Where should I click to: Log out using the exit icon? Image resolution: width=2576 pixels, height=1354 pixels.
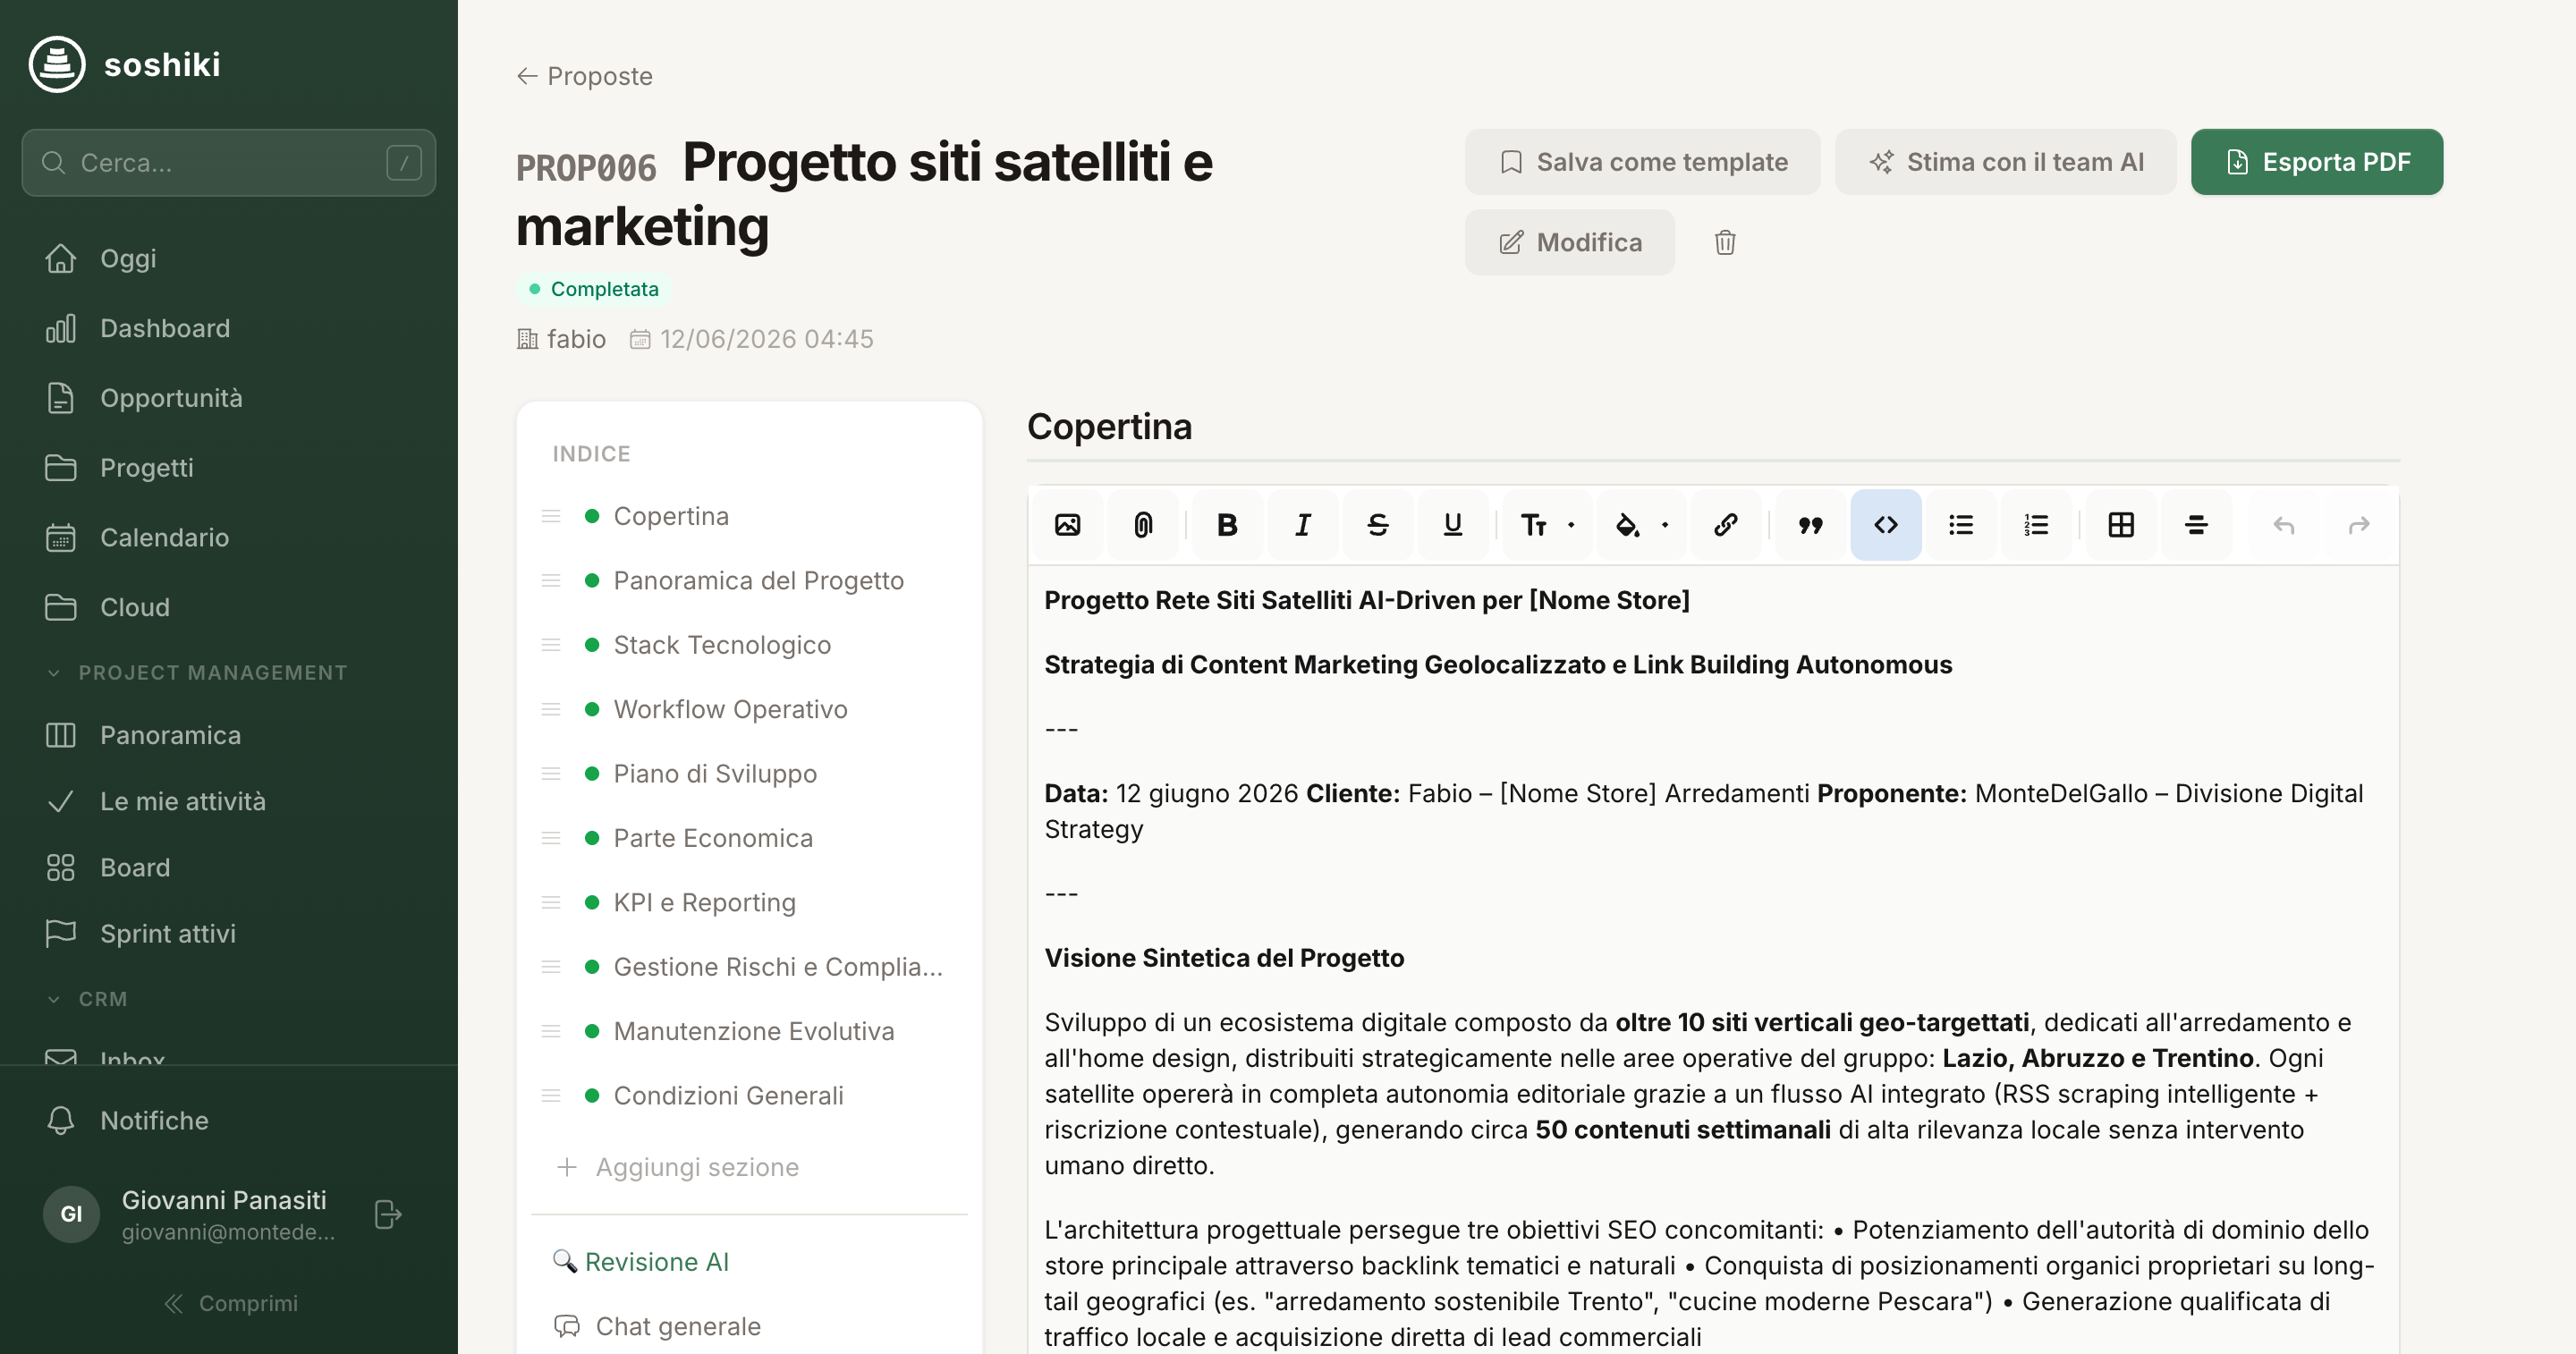[387, 1214]
